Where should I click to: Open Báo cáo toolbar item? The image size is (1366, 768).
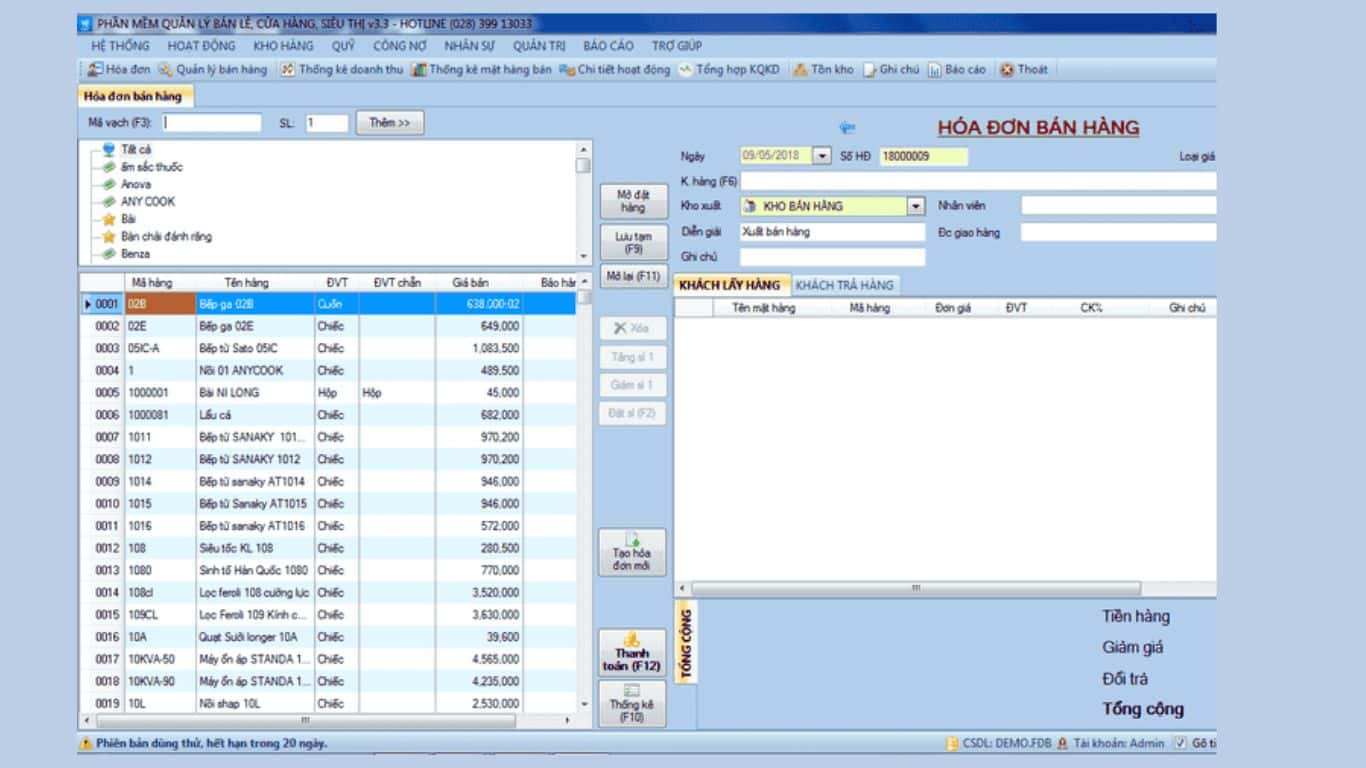tap(957, 70)
